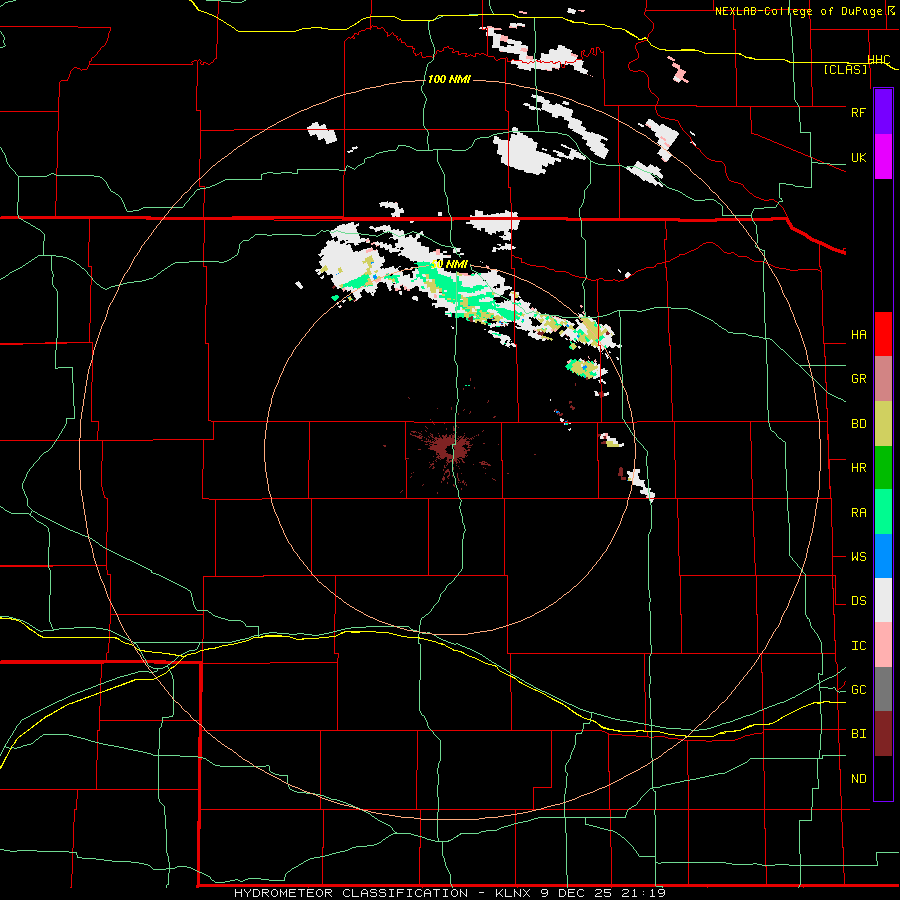Click the HR legend label

858,468
